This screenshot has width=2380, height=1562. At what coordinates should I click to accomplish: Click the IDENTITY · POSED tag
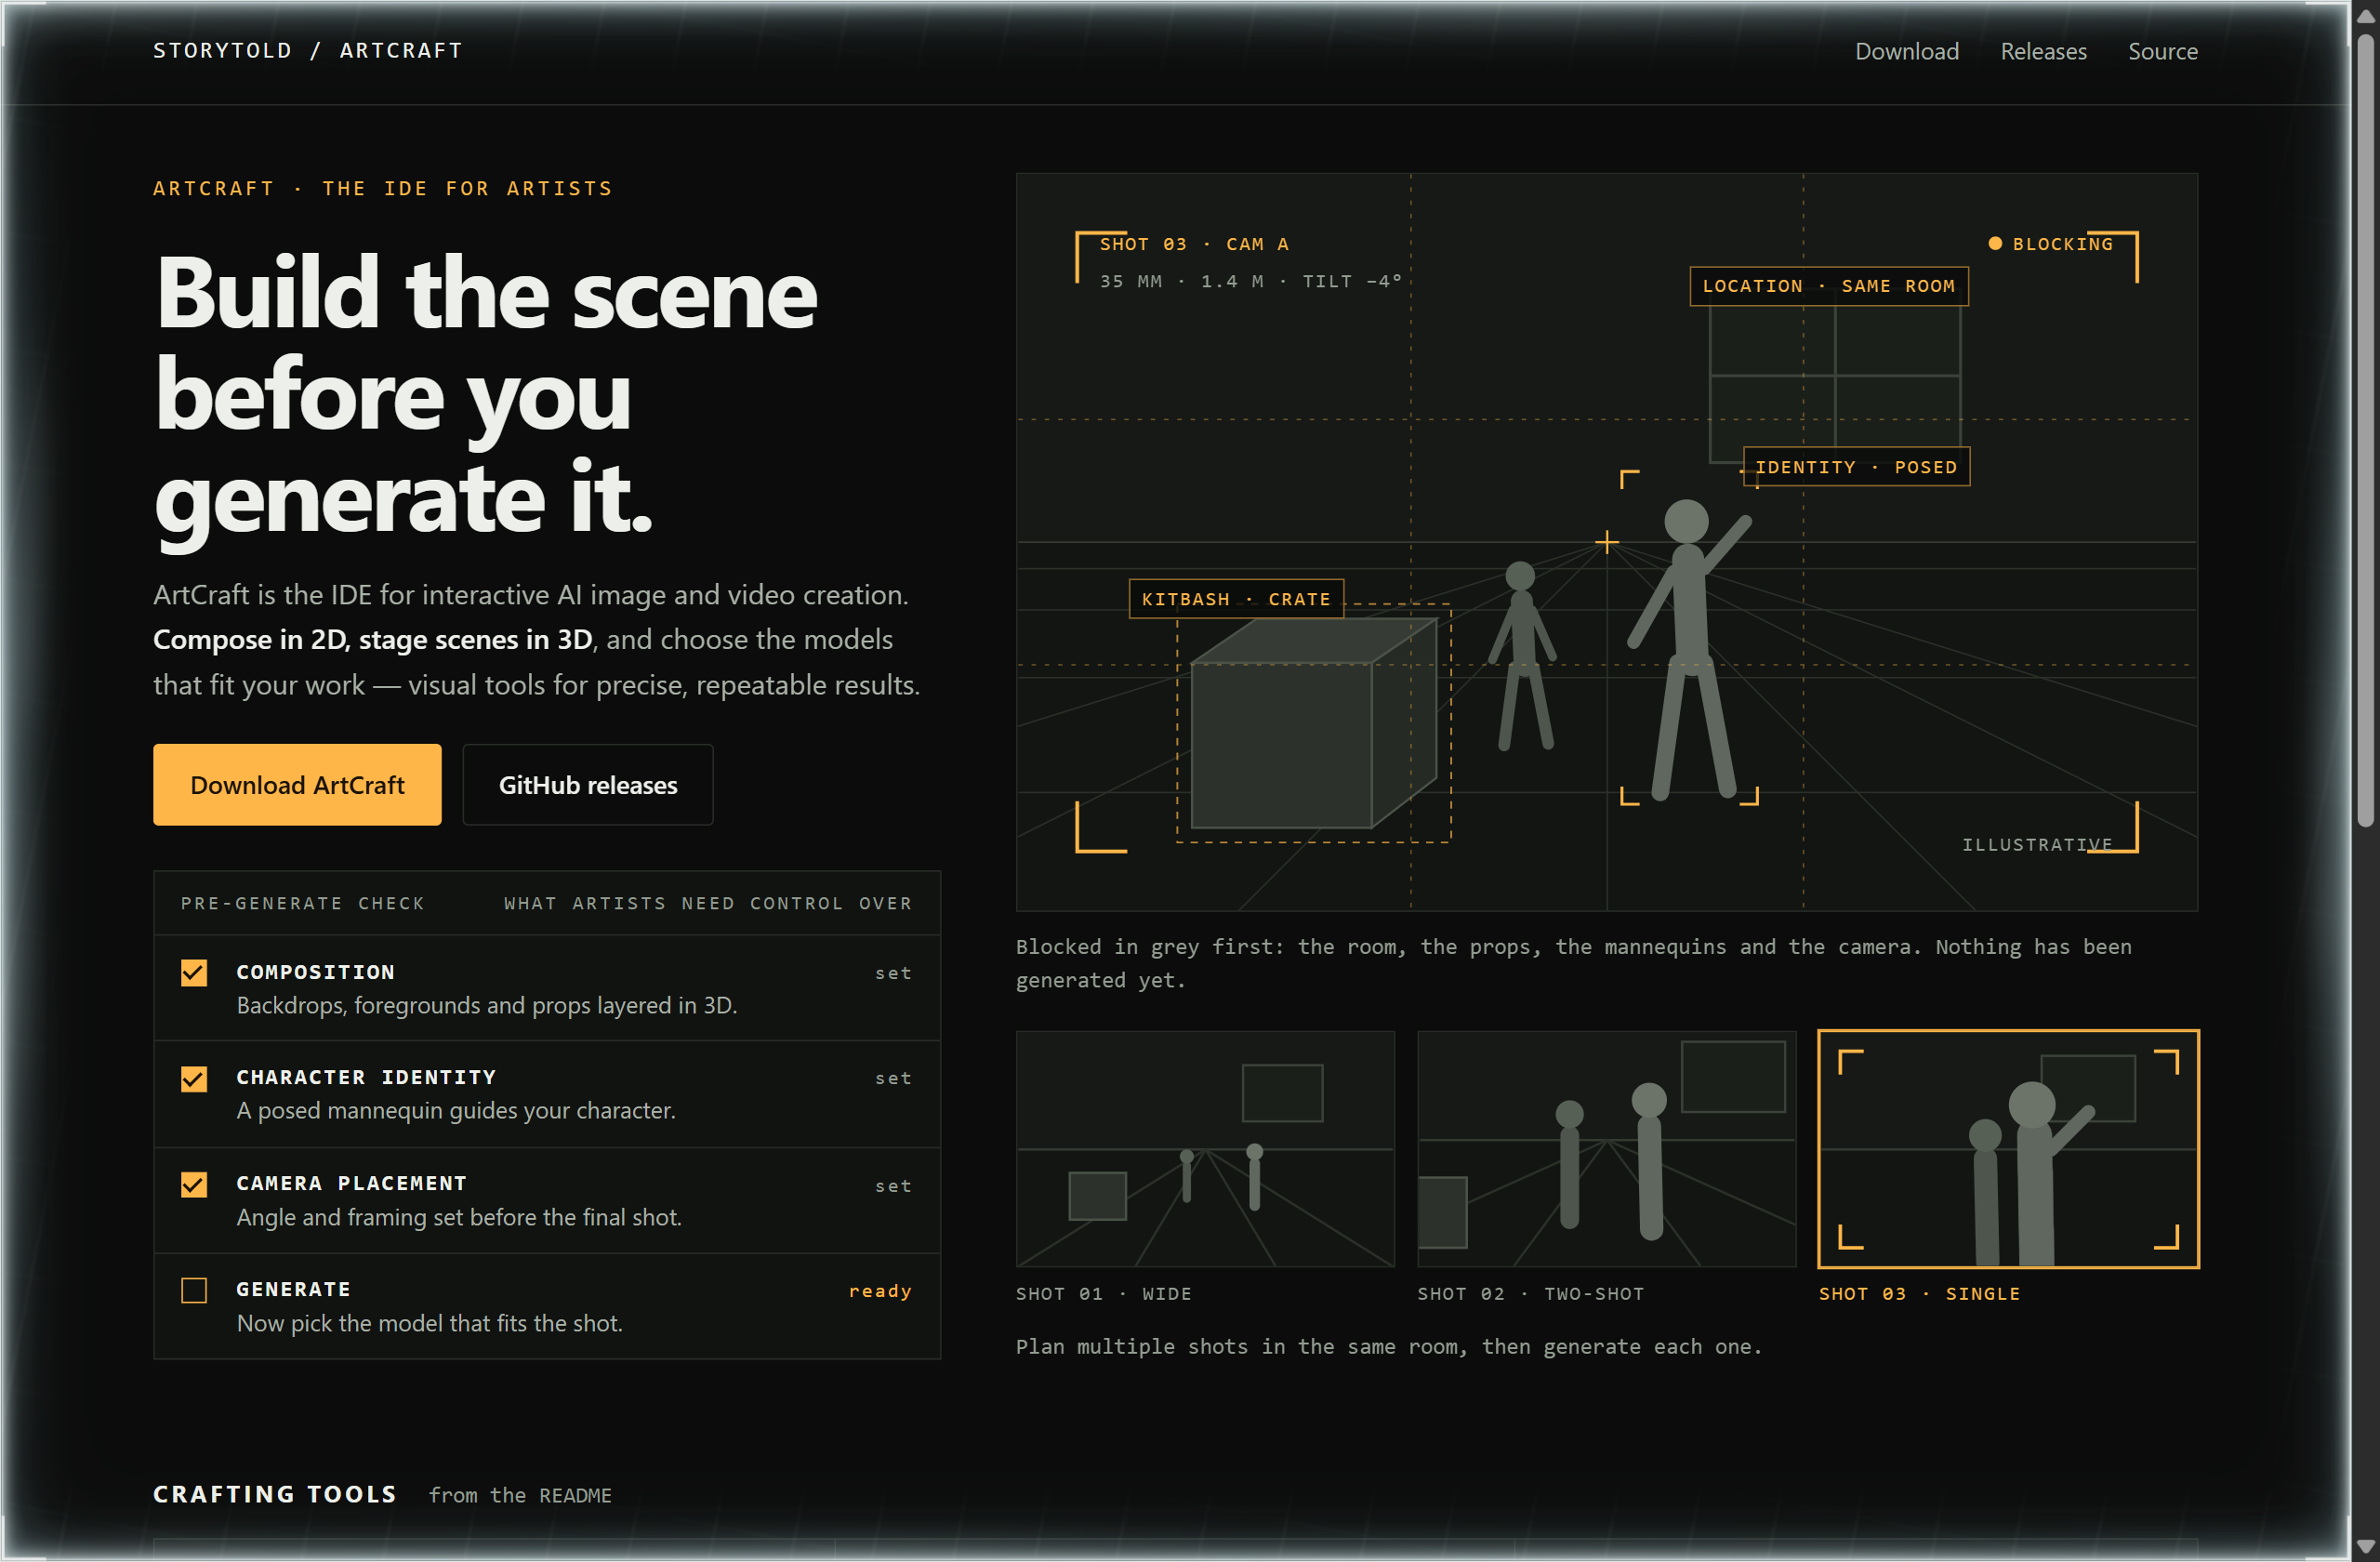pos(1856,466)
